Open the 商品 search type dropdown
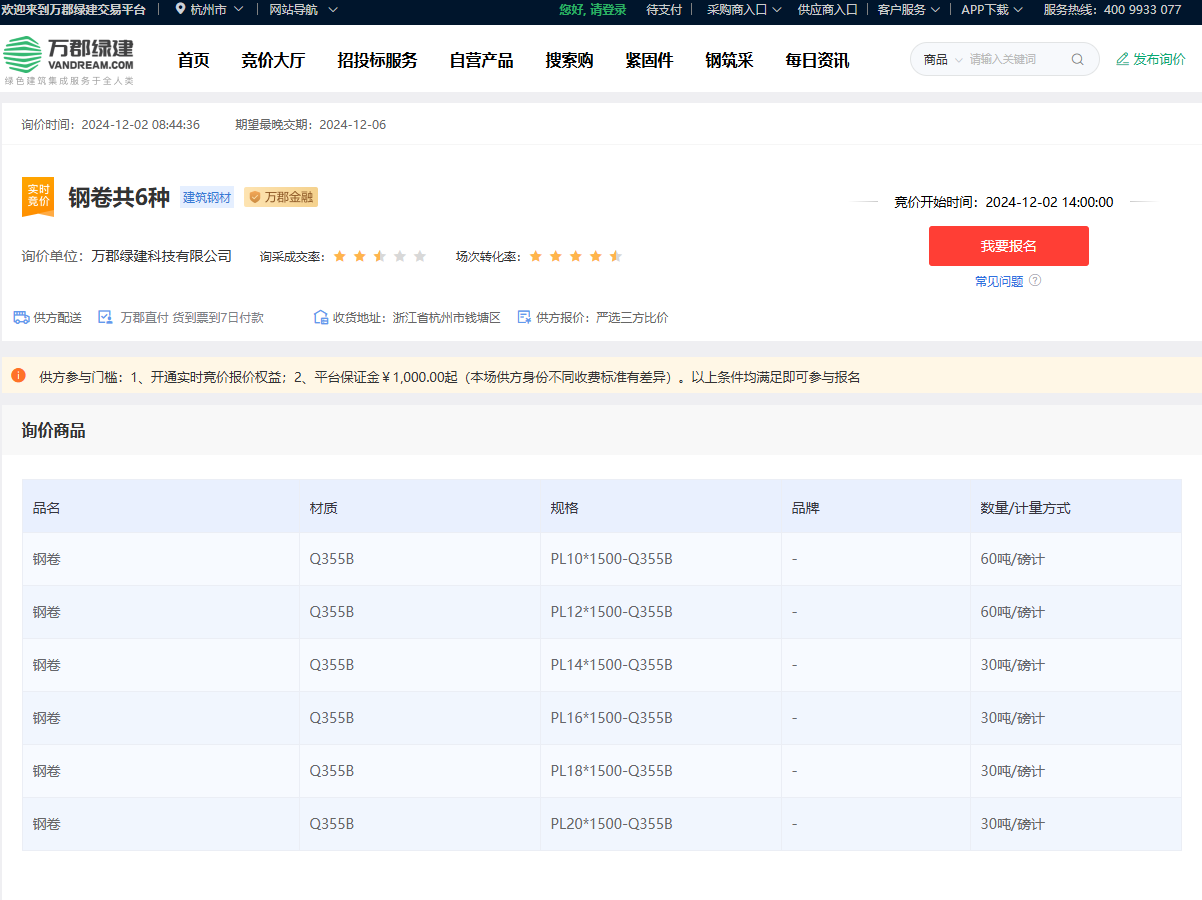This screenshot has height=900, width=1202. click(942, 59)
